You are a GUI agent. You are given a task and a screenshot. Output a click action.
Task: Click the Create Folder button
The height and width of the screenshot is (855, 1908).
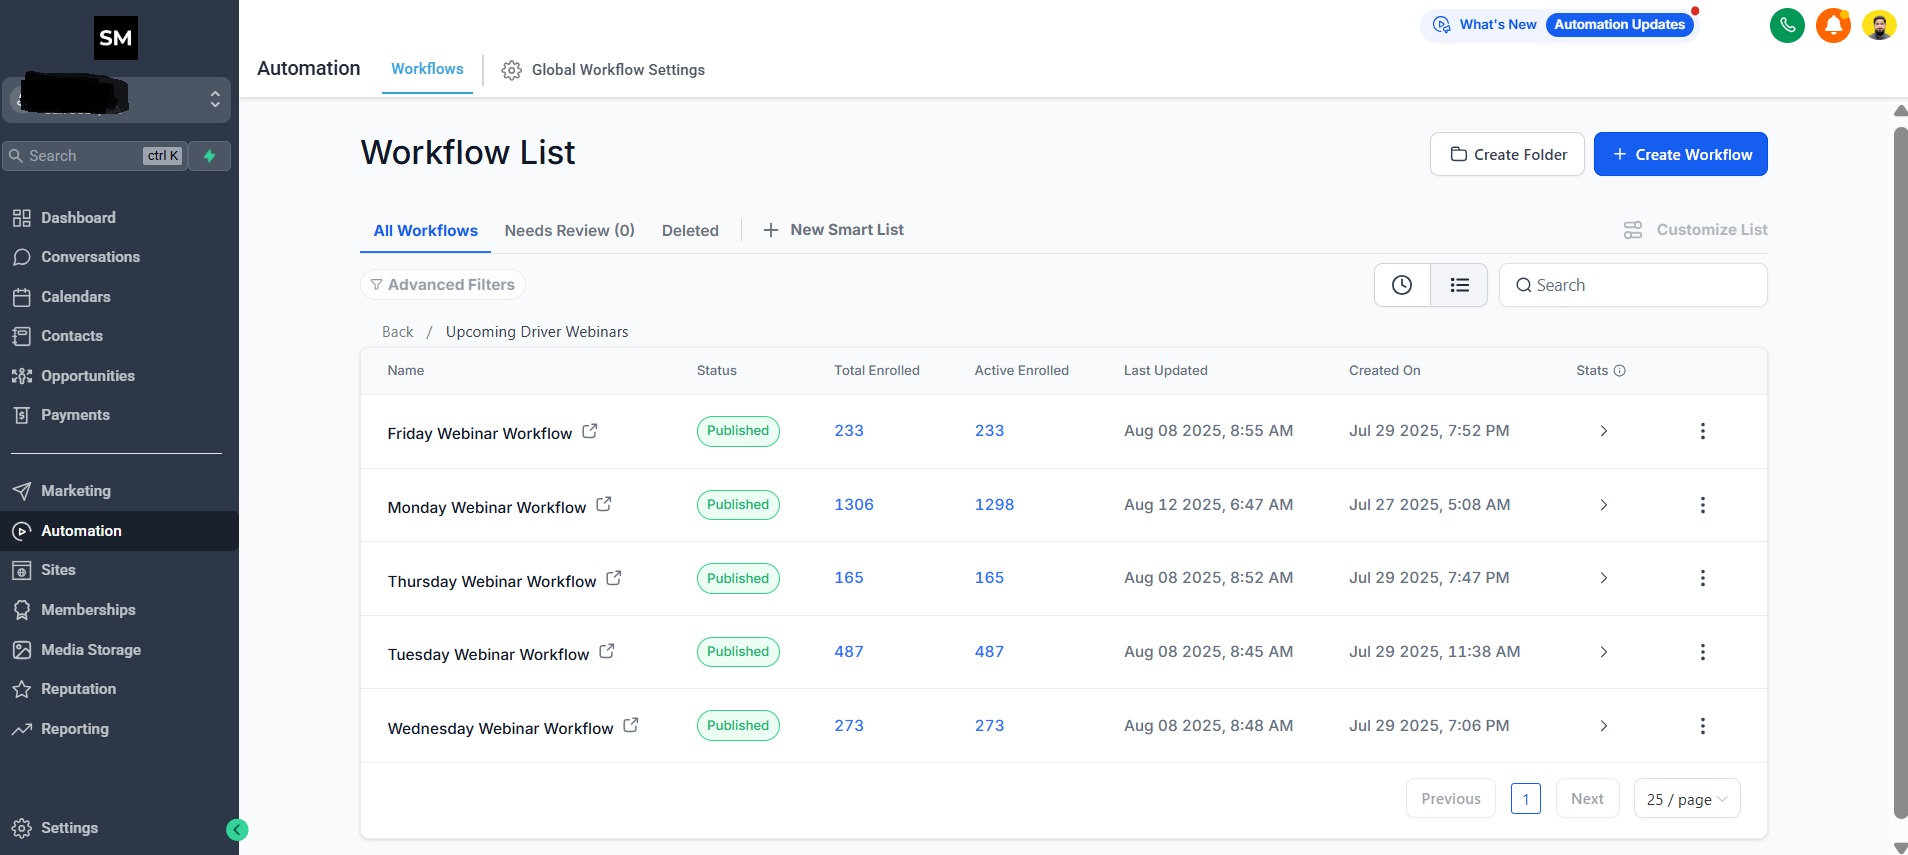point(1507,155)
